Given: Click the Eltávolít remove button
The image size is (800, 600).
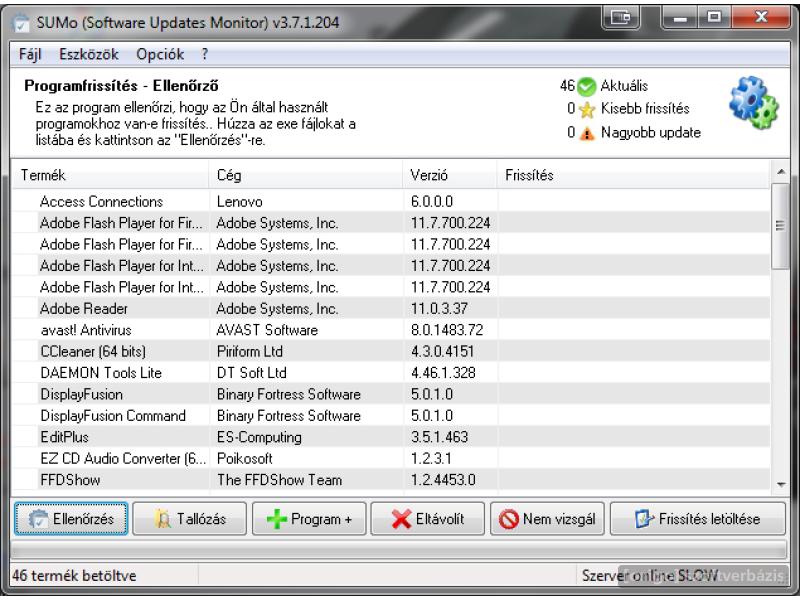Looking at the screenshot, I should [x=428, y=519].
